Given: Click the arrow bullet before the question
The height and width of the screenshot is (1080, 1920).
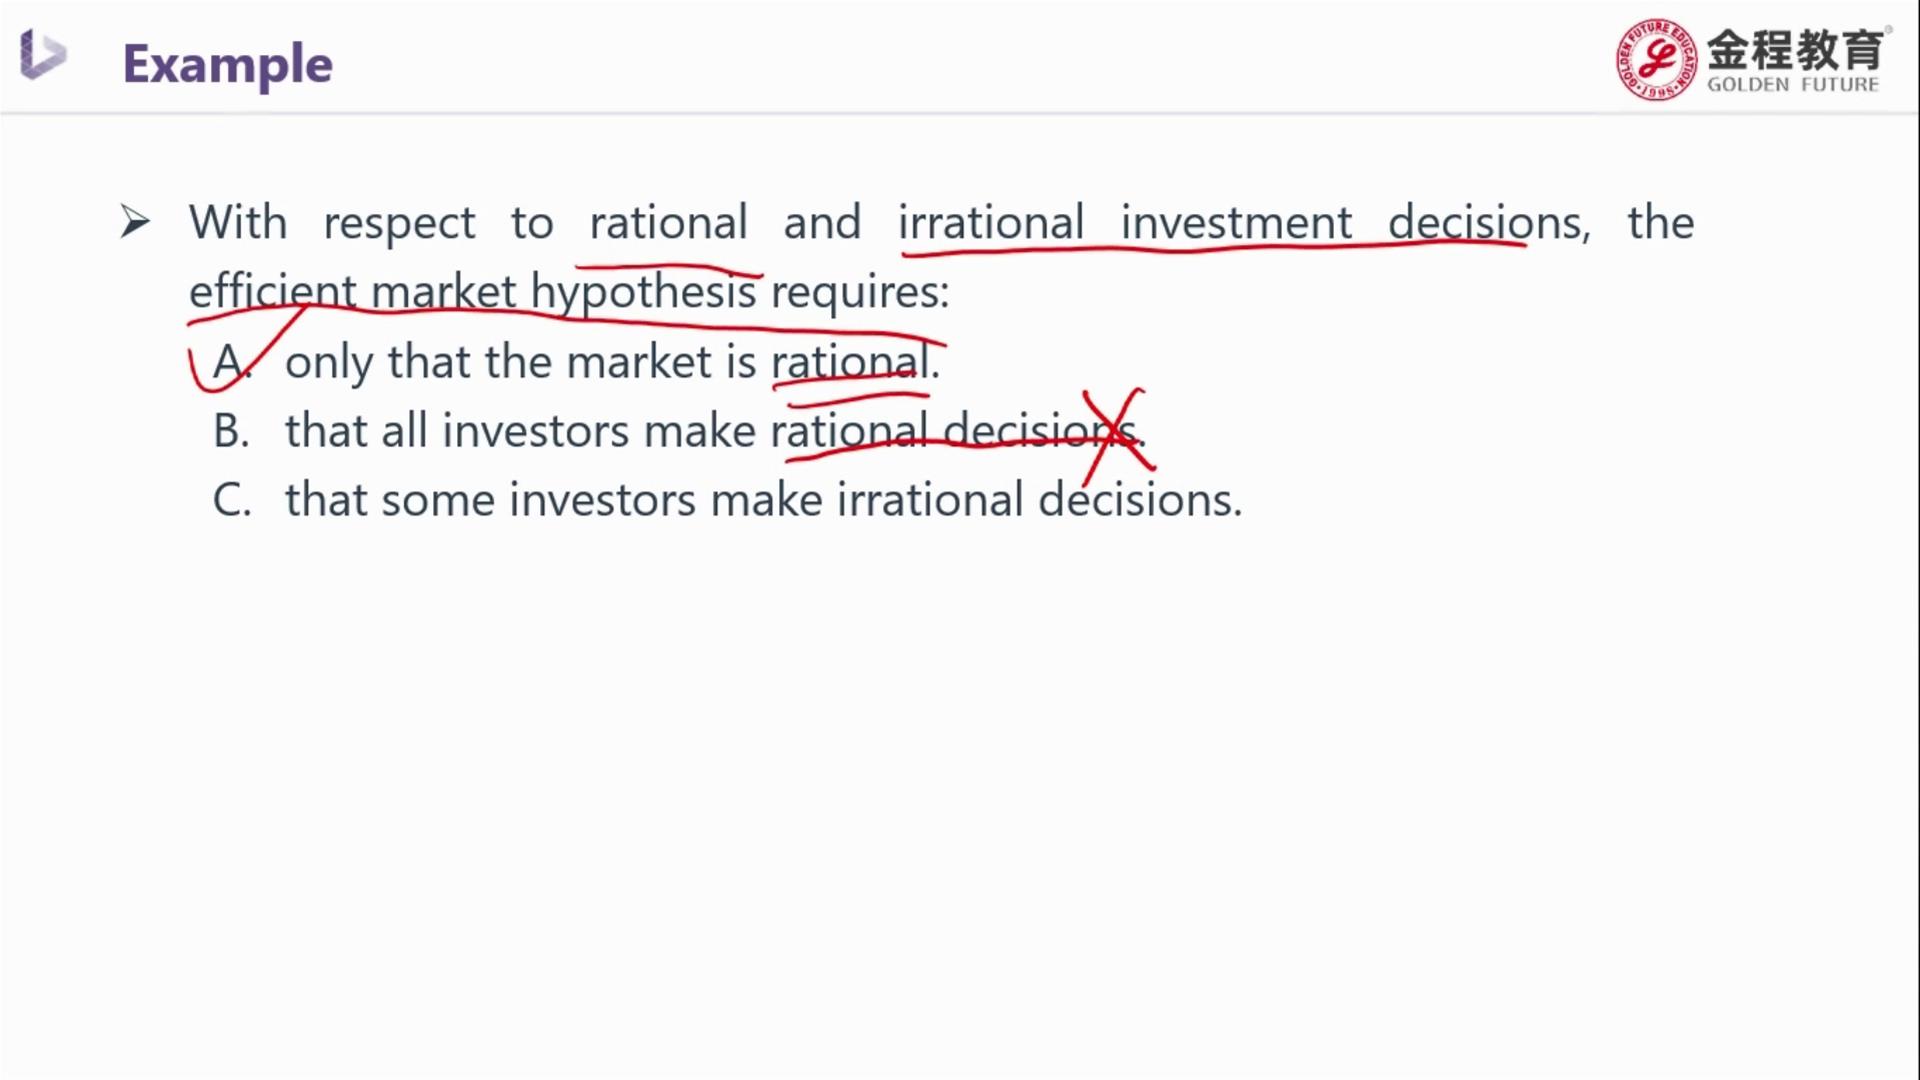Looking at the screenshot, I should [135, 222].
